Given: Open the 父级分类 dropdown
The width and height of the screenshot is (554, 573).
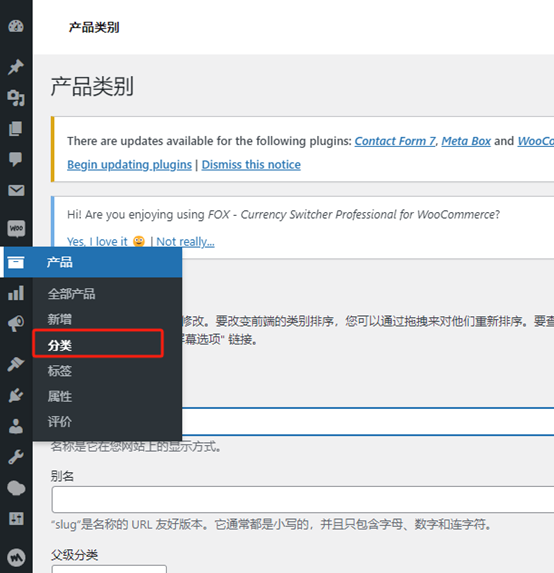Looking at the screenshot, I should (x=109, y=569).
